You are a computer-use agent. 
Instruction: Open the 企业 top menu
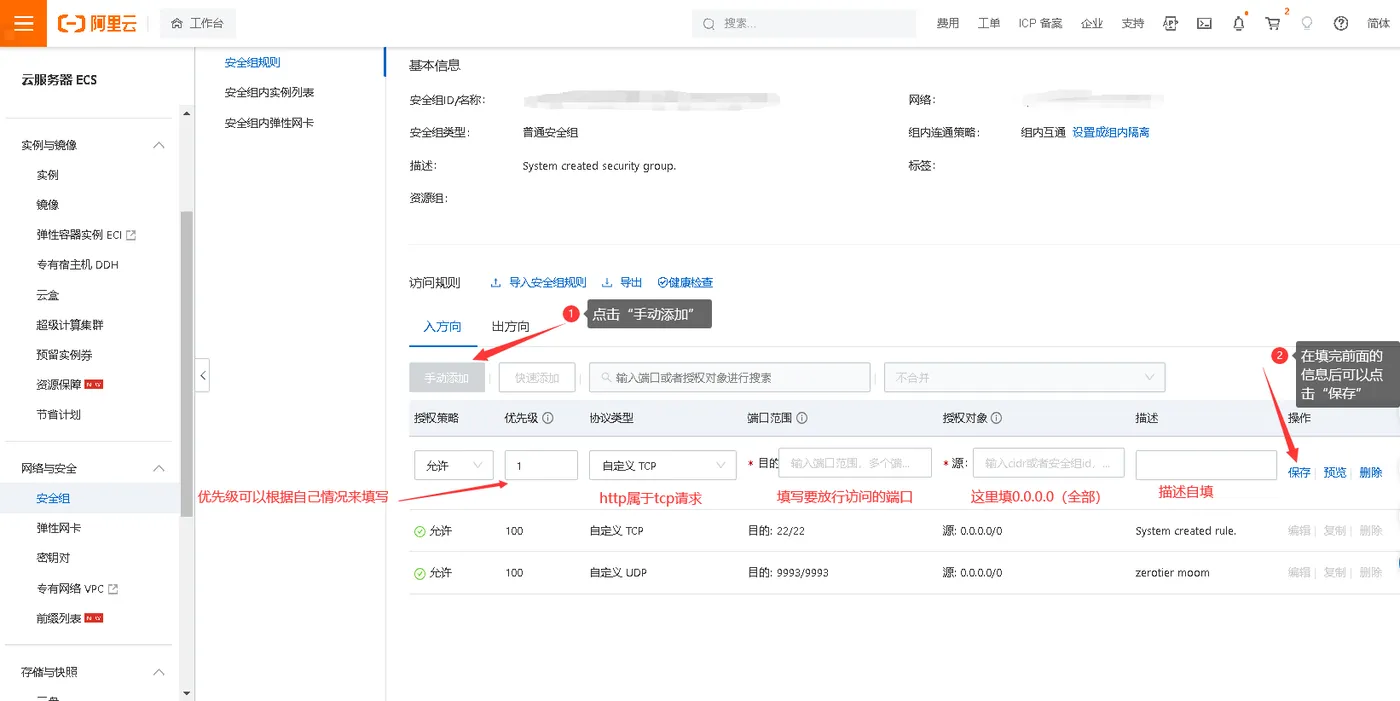coord(1091,23)
